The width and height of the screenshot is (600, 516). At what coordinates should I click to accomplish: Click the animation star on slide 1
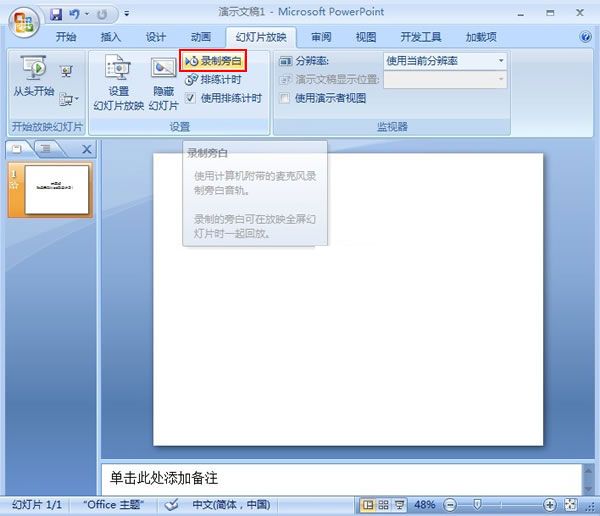click(x=14, y=186)
